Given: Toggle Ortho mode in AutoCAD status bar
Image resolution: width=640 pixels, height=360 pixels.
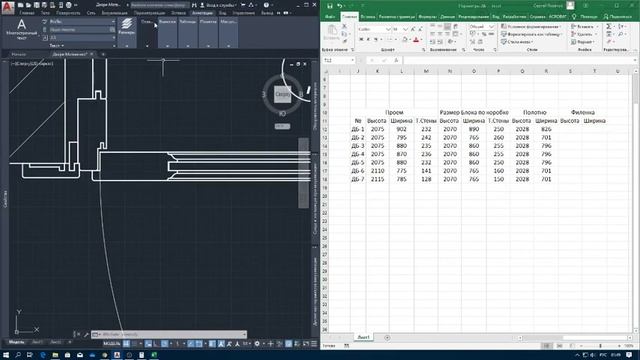Looking at the screenshot, I should [156, 344].
